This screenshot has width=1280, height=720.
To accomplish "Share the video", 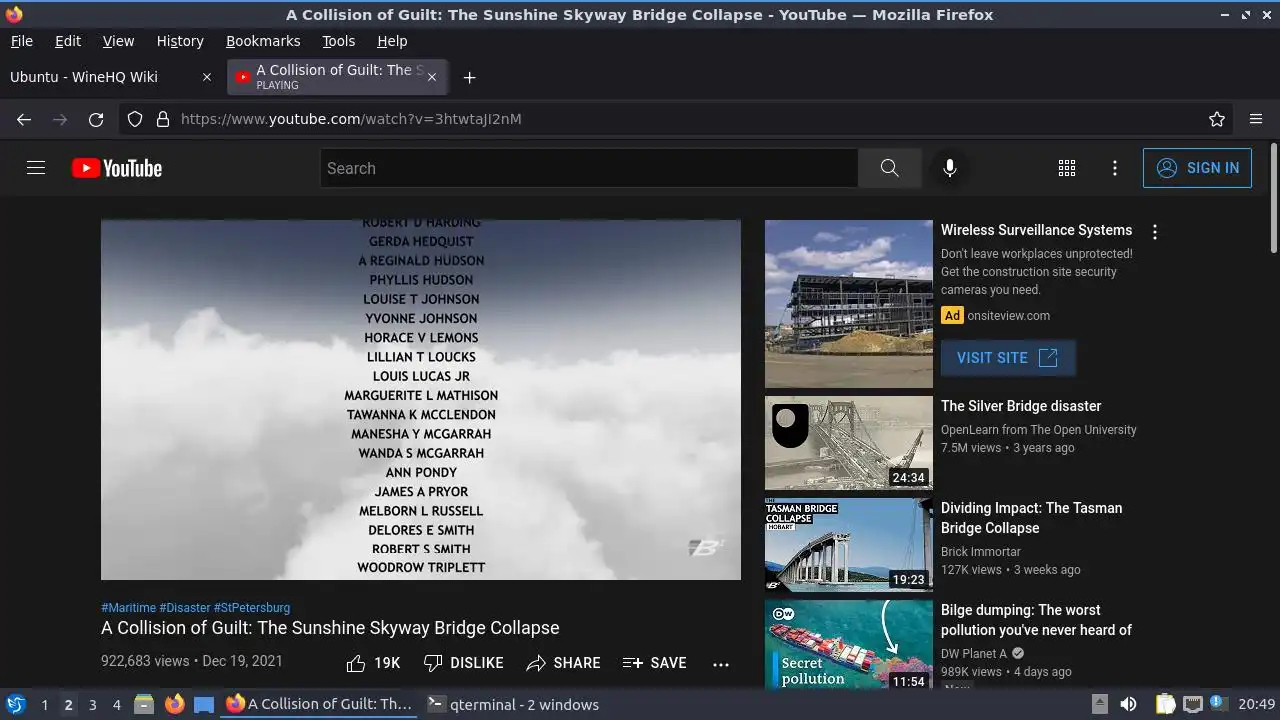I will (x=563, y=663).
